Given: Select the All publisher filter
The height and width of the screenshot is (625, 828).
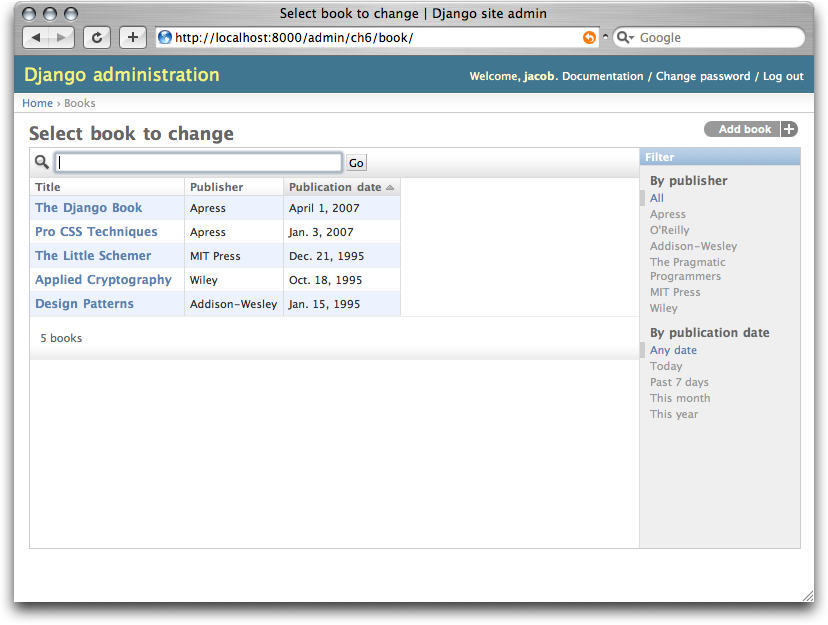Looking at the screenshot, I should click(657, 198).
